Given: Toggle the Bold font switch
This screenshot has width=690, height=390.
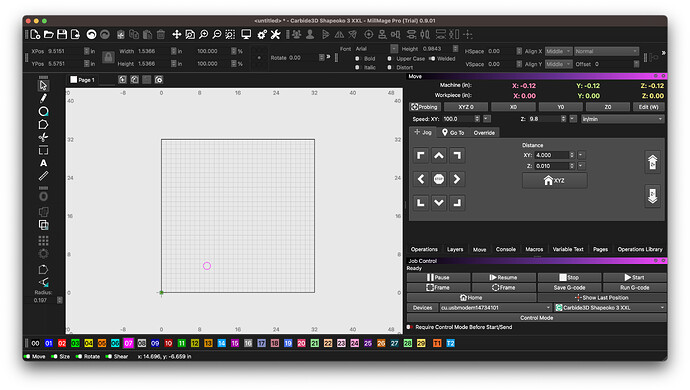Looking at the screenshot, I should coord(357,59).
